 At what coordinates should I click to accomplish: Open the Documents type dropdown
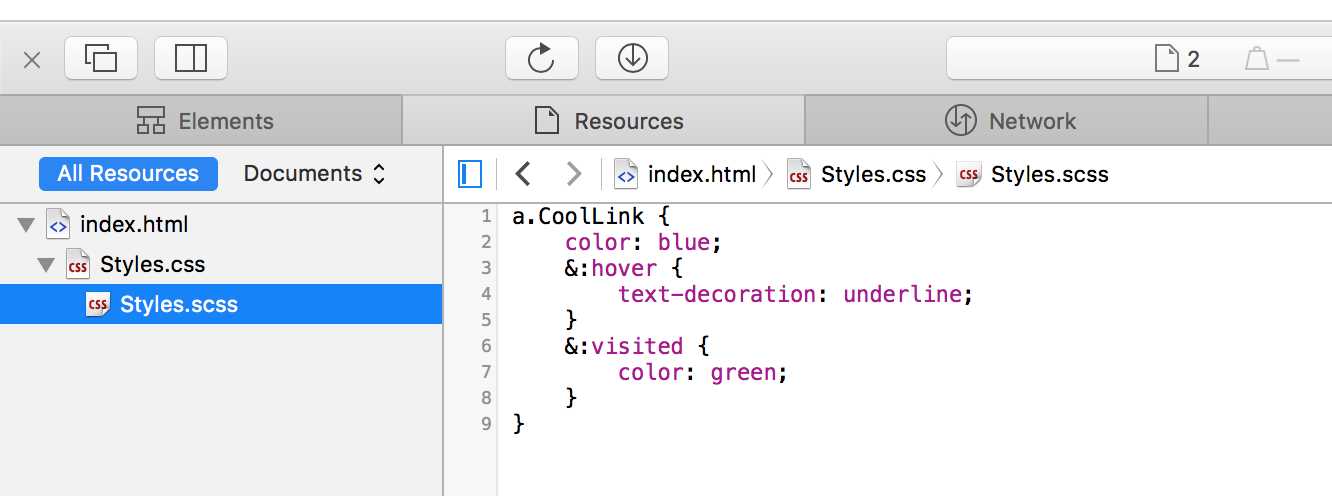pos(315,173)
